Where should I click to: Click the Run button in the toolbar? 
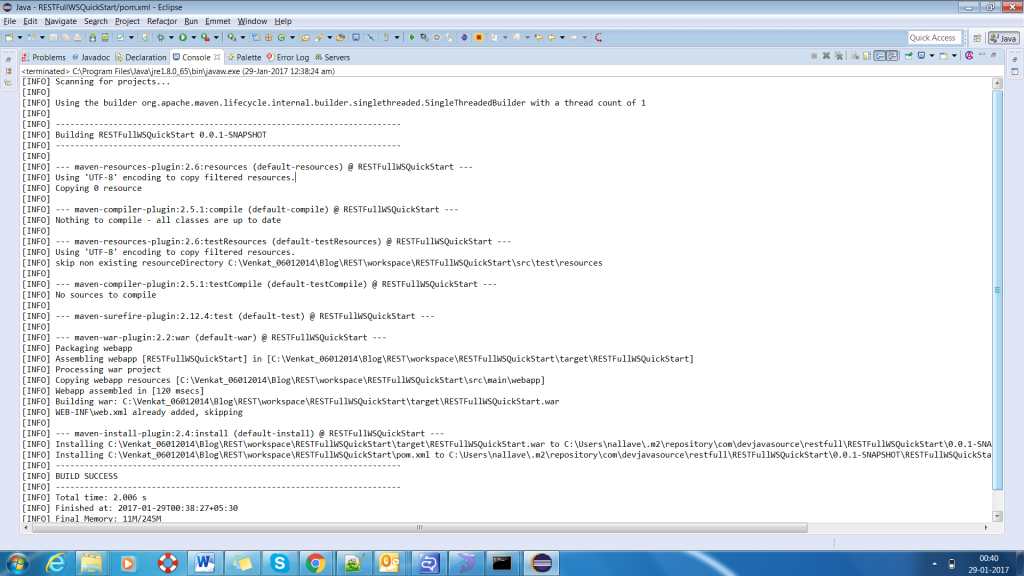click(x=182, y=38)
